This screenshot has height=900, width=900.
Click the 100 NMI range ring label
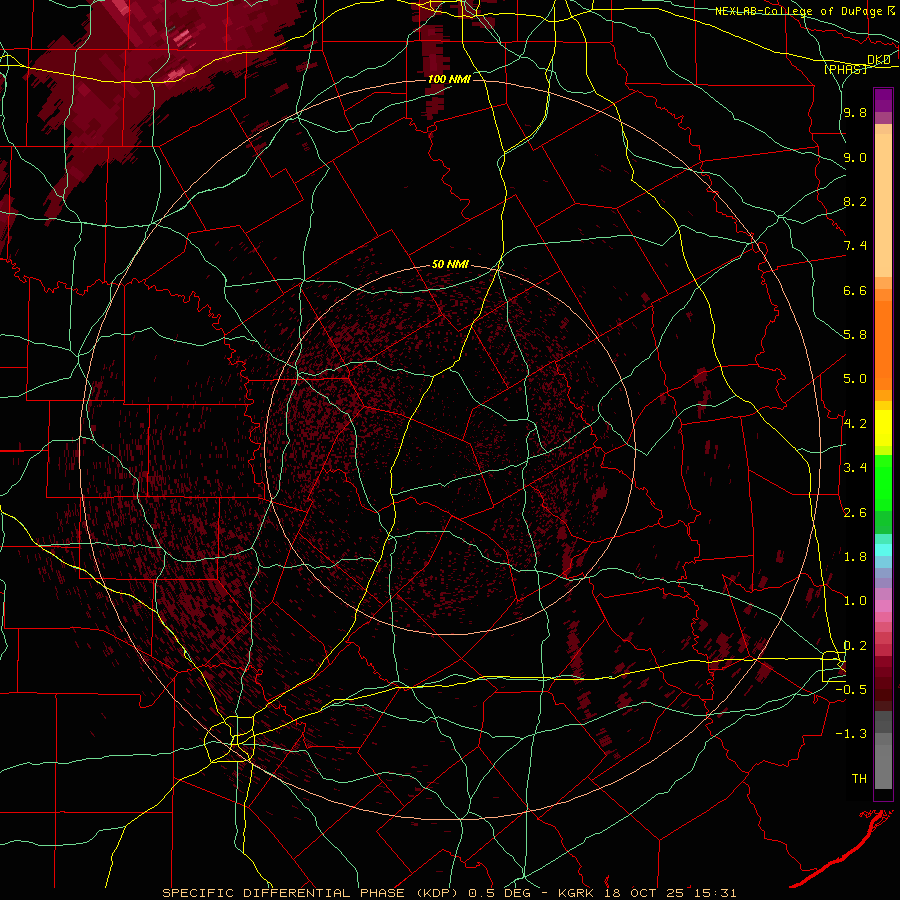[x=449, y=79]
